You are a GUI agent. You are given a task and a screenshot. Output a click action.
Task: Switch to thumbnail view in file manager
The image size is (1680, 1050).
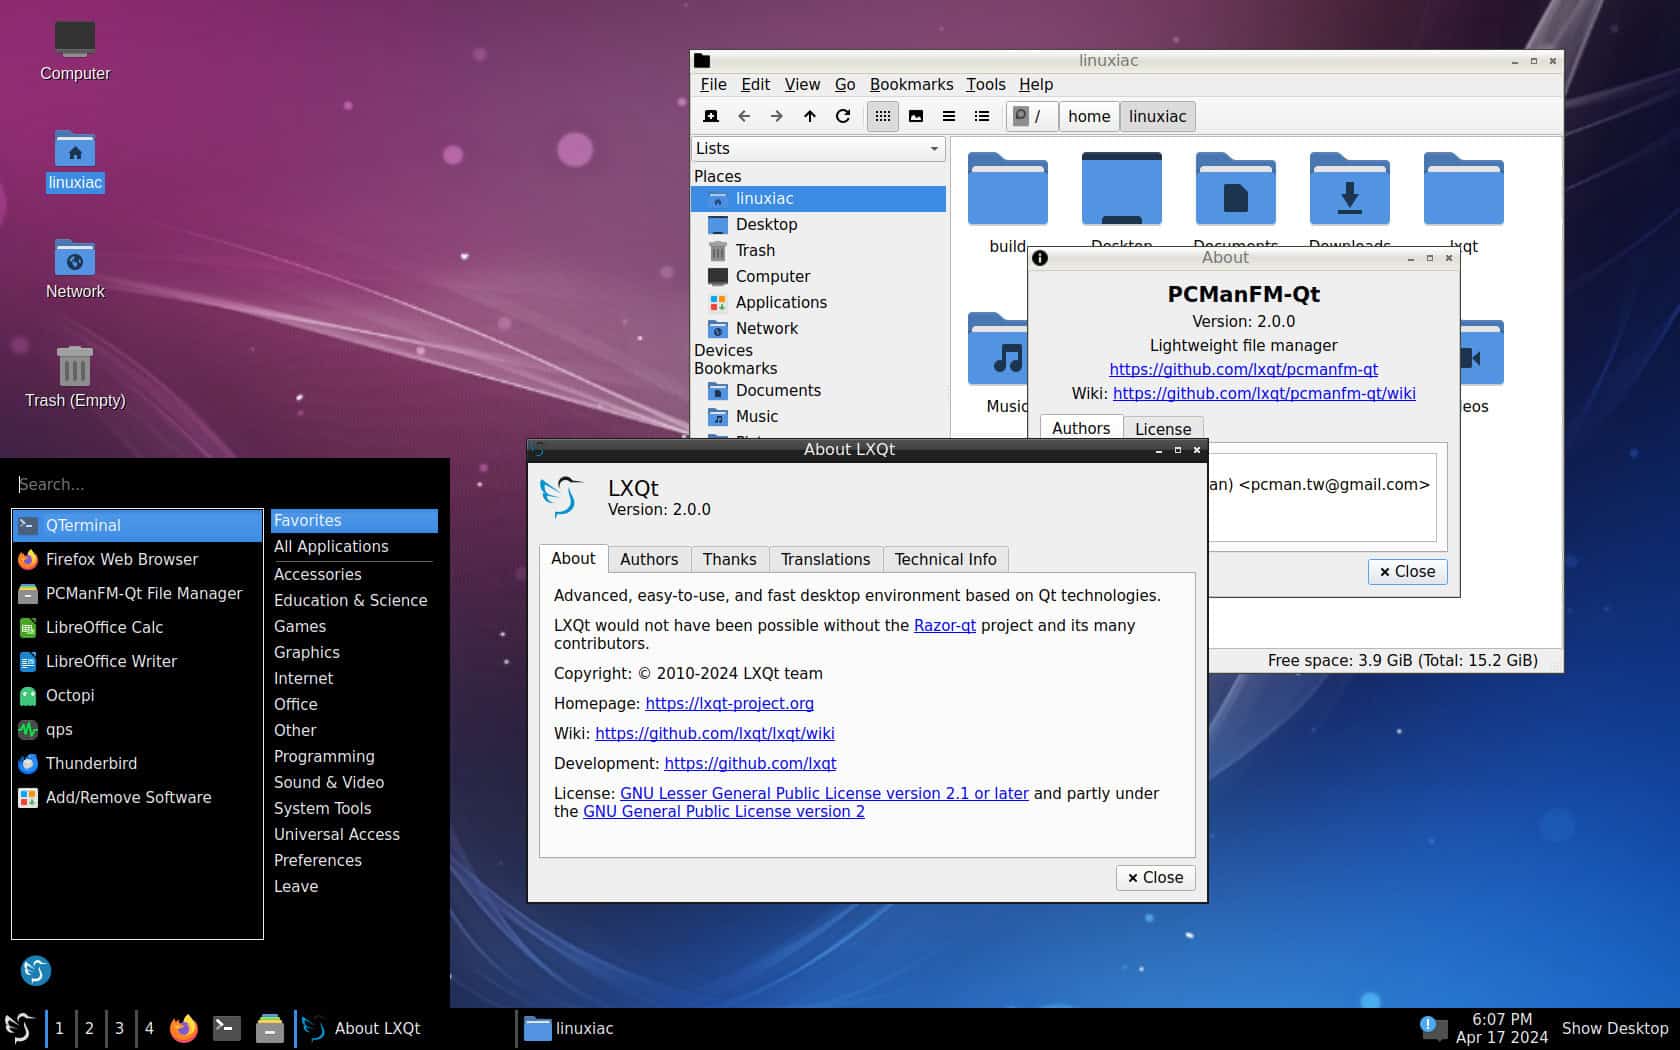916,116
